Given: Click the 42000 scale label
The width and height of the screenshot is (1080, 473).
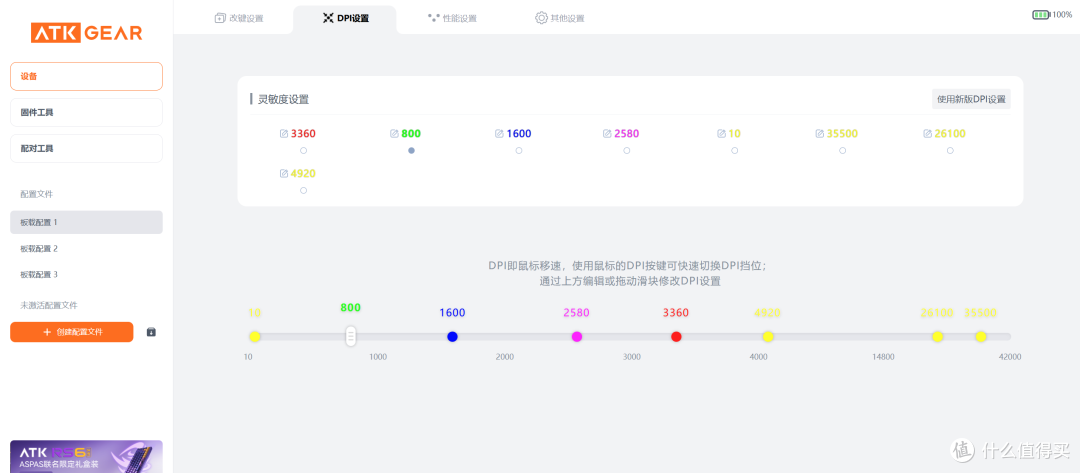Looking at the screenshot, I should pyautogui.click(x=1010, y=357).
